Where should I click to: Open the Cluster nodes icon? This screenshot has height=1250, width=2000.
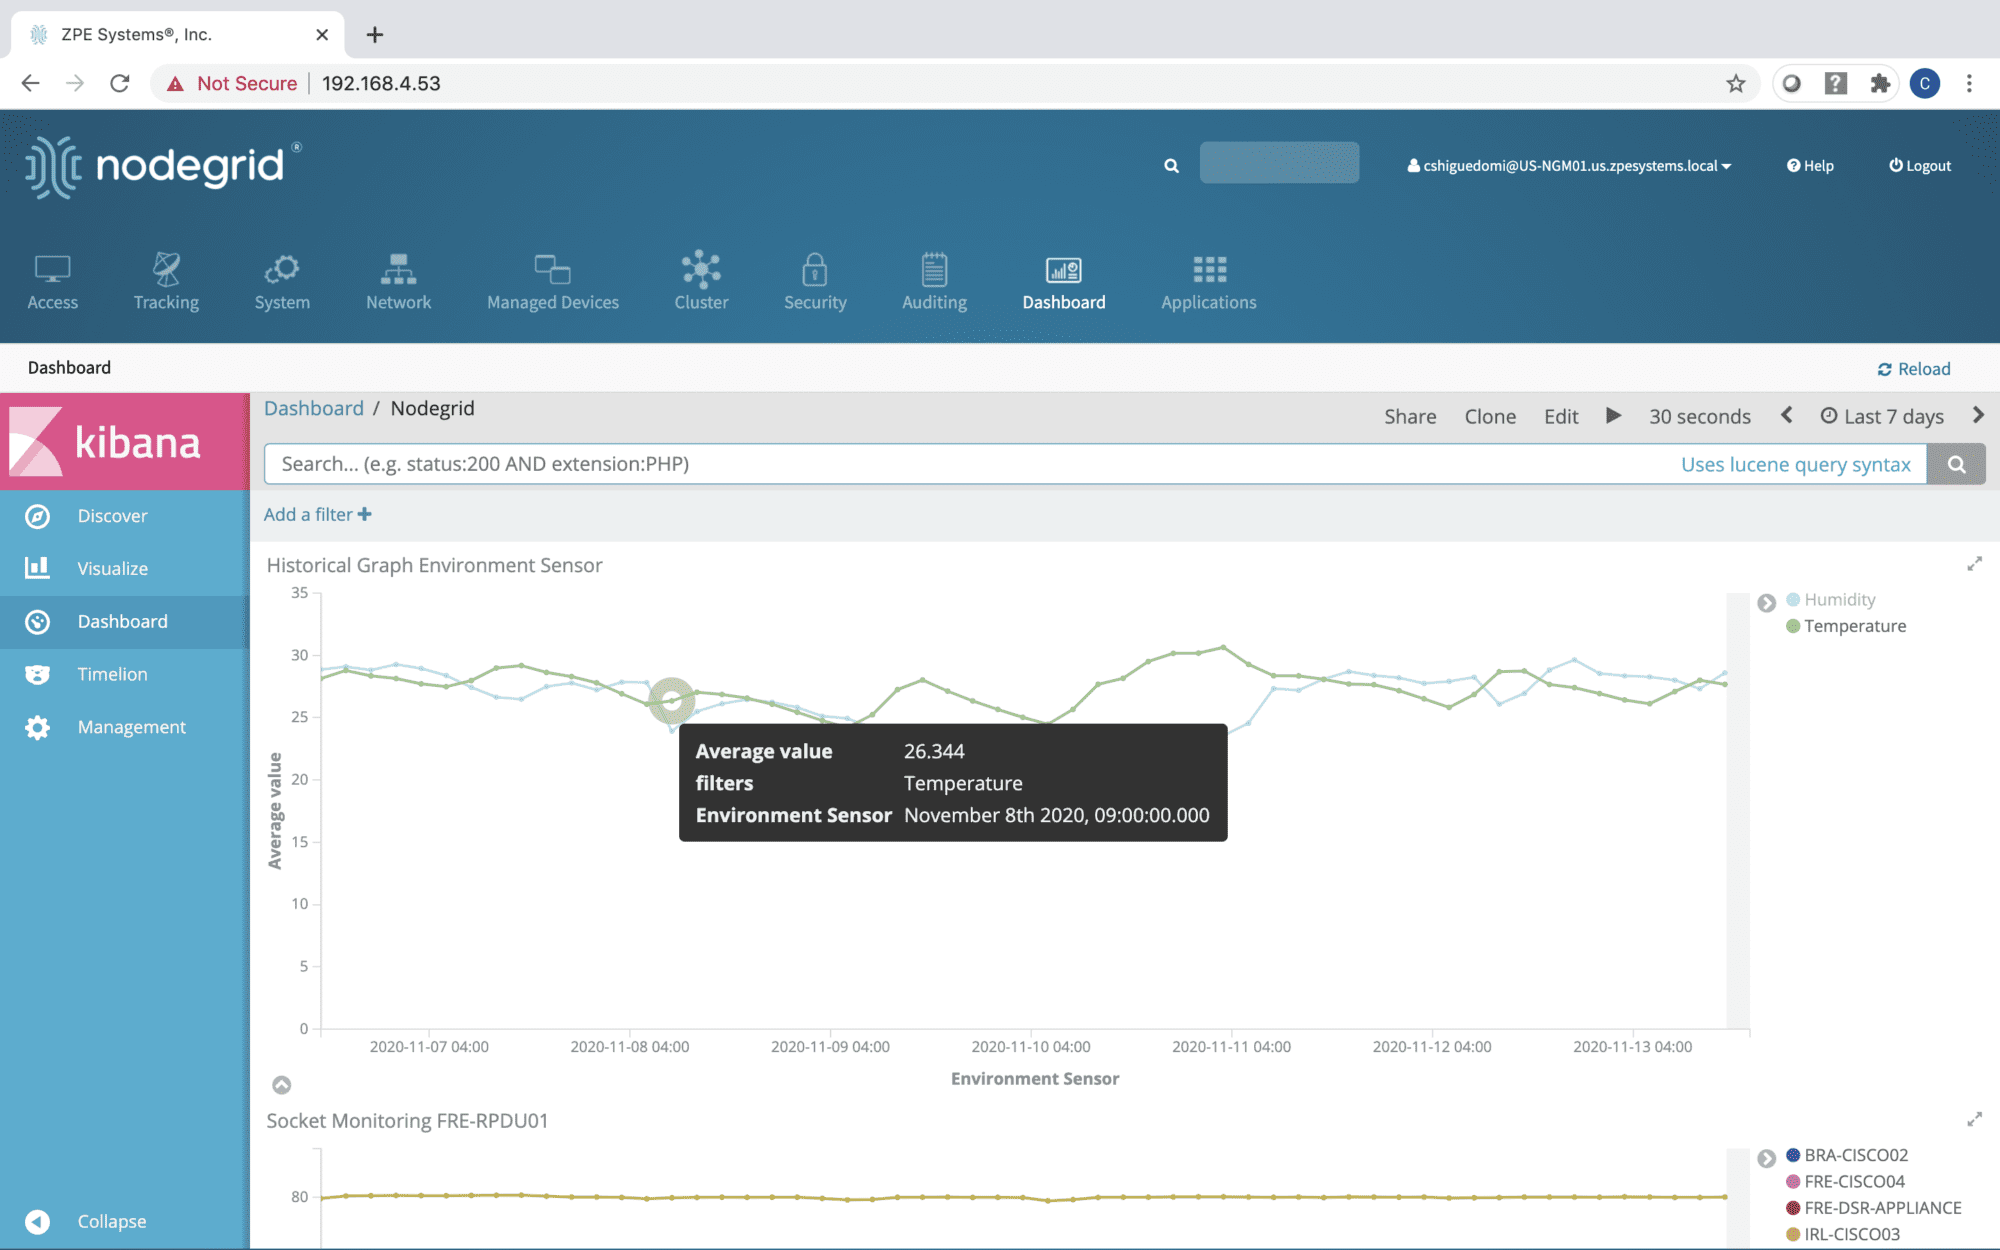(x=701, y=269)
